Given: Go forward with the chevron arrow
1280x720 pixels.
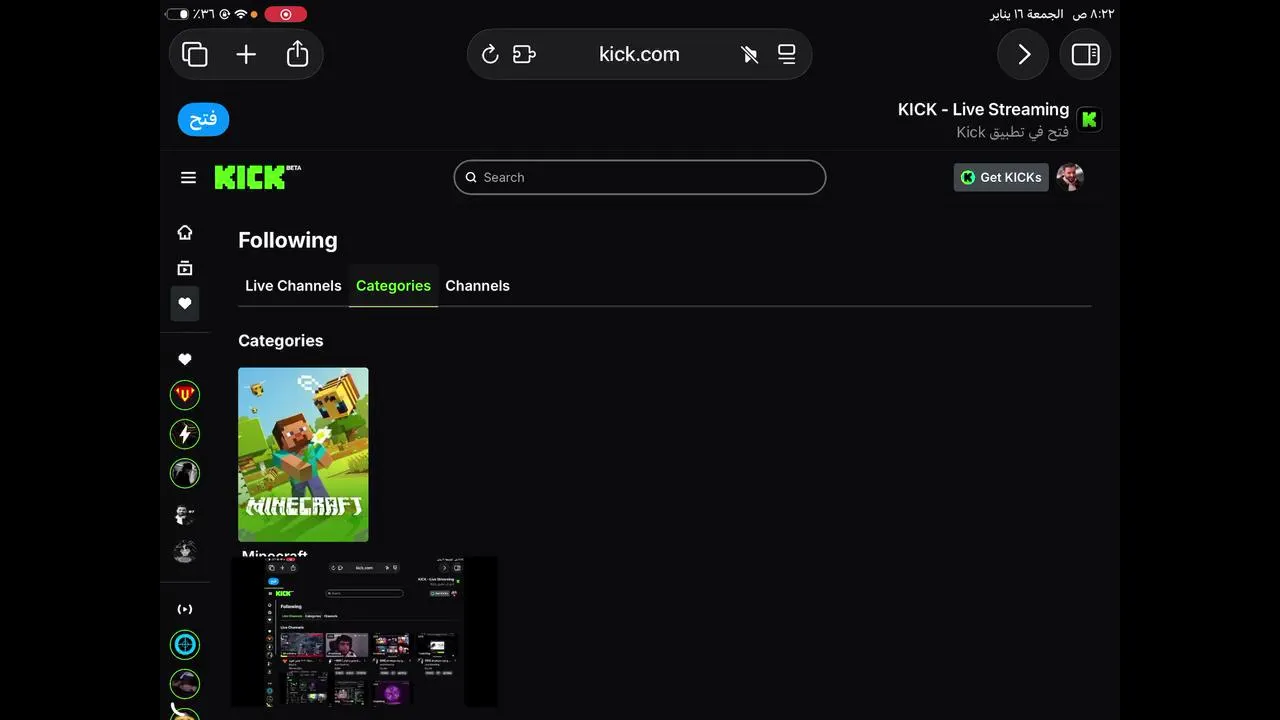Looking at the screenshot, I should (1023, 54).
